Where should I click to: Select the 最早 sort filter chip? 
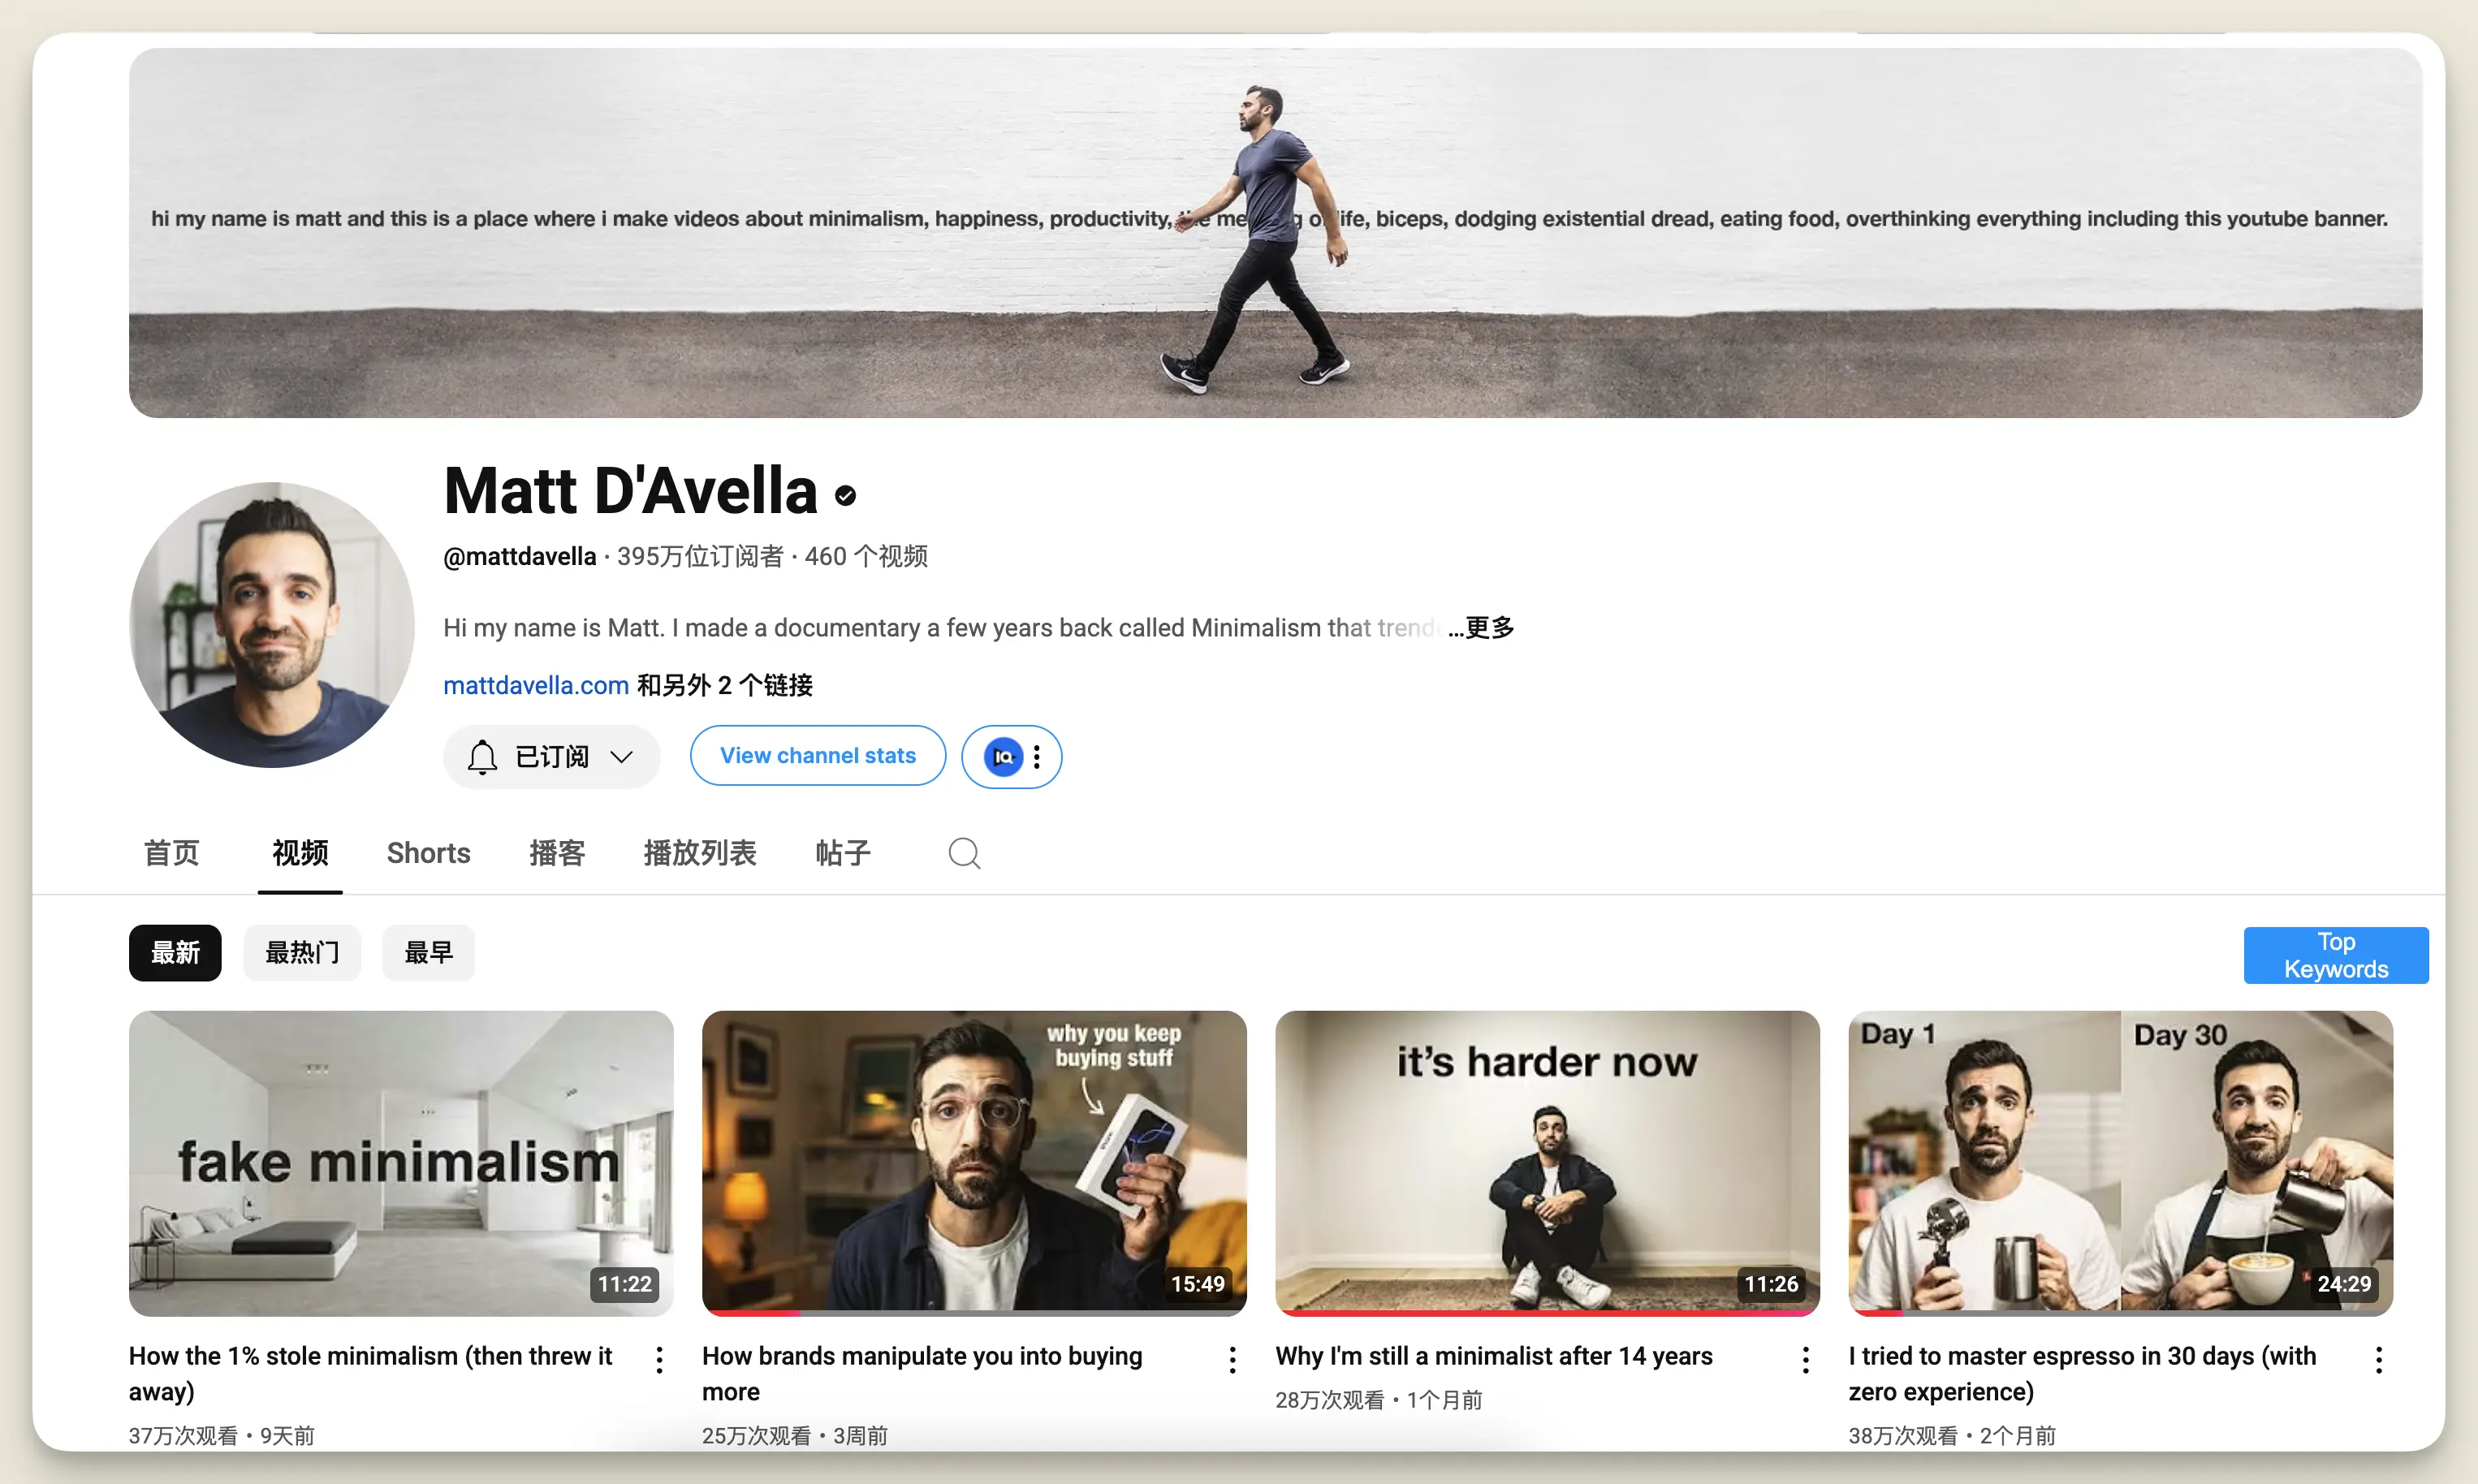428,953
